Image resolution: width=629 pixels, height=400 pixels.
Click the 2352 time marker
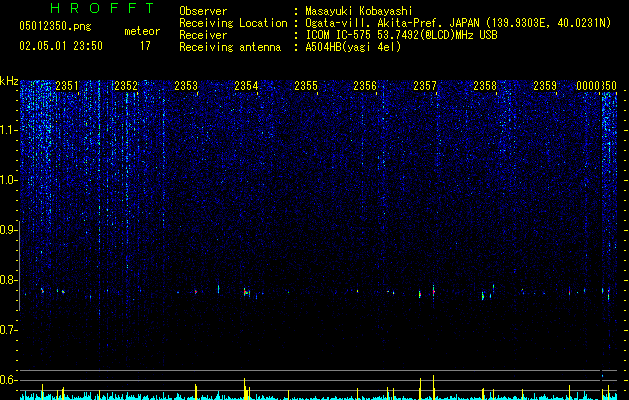coord(126,86)
